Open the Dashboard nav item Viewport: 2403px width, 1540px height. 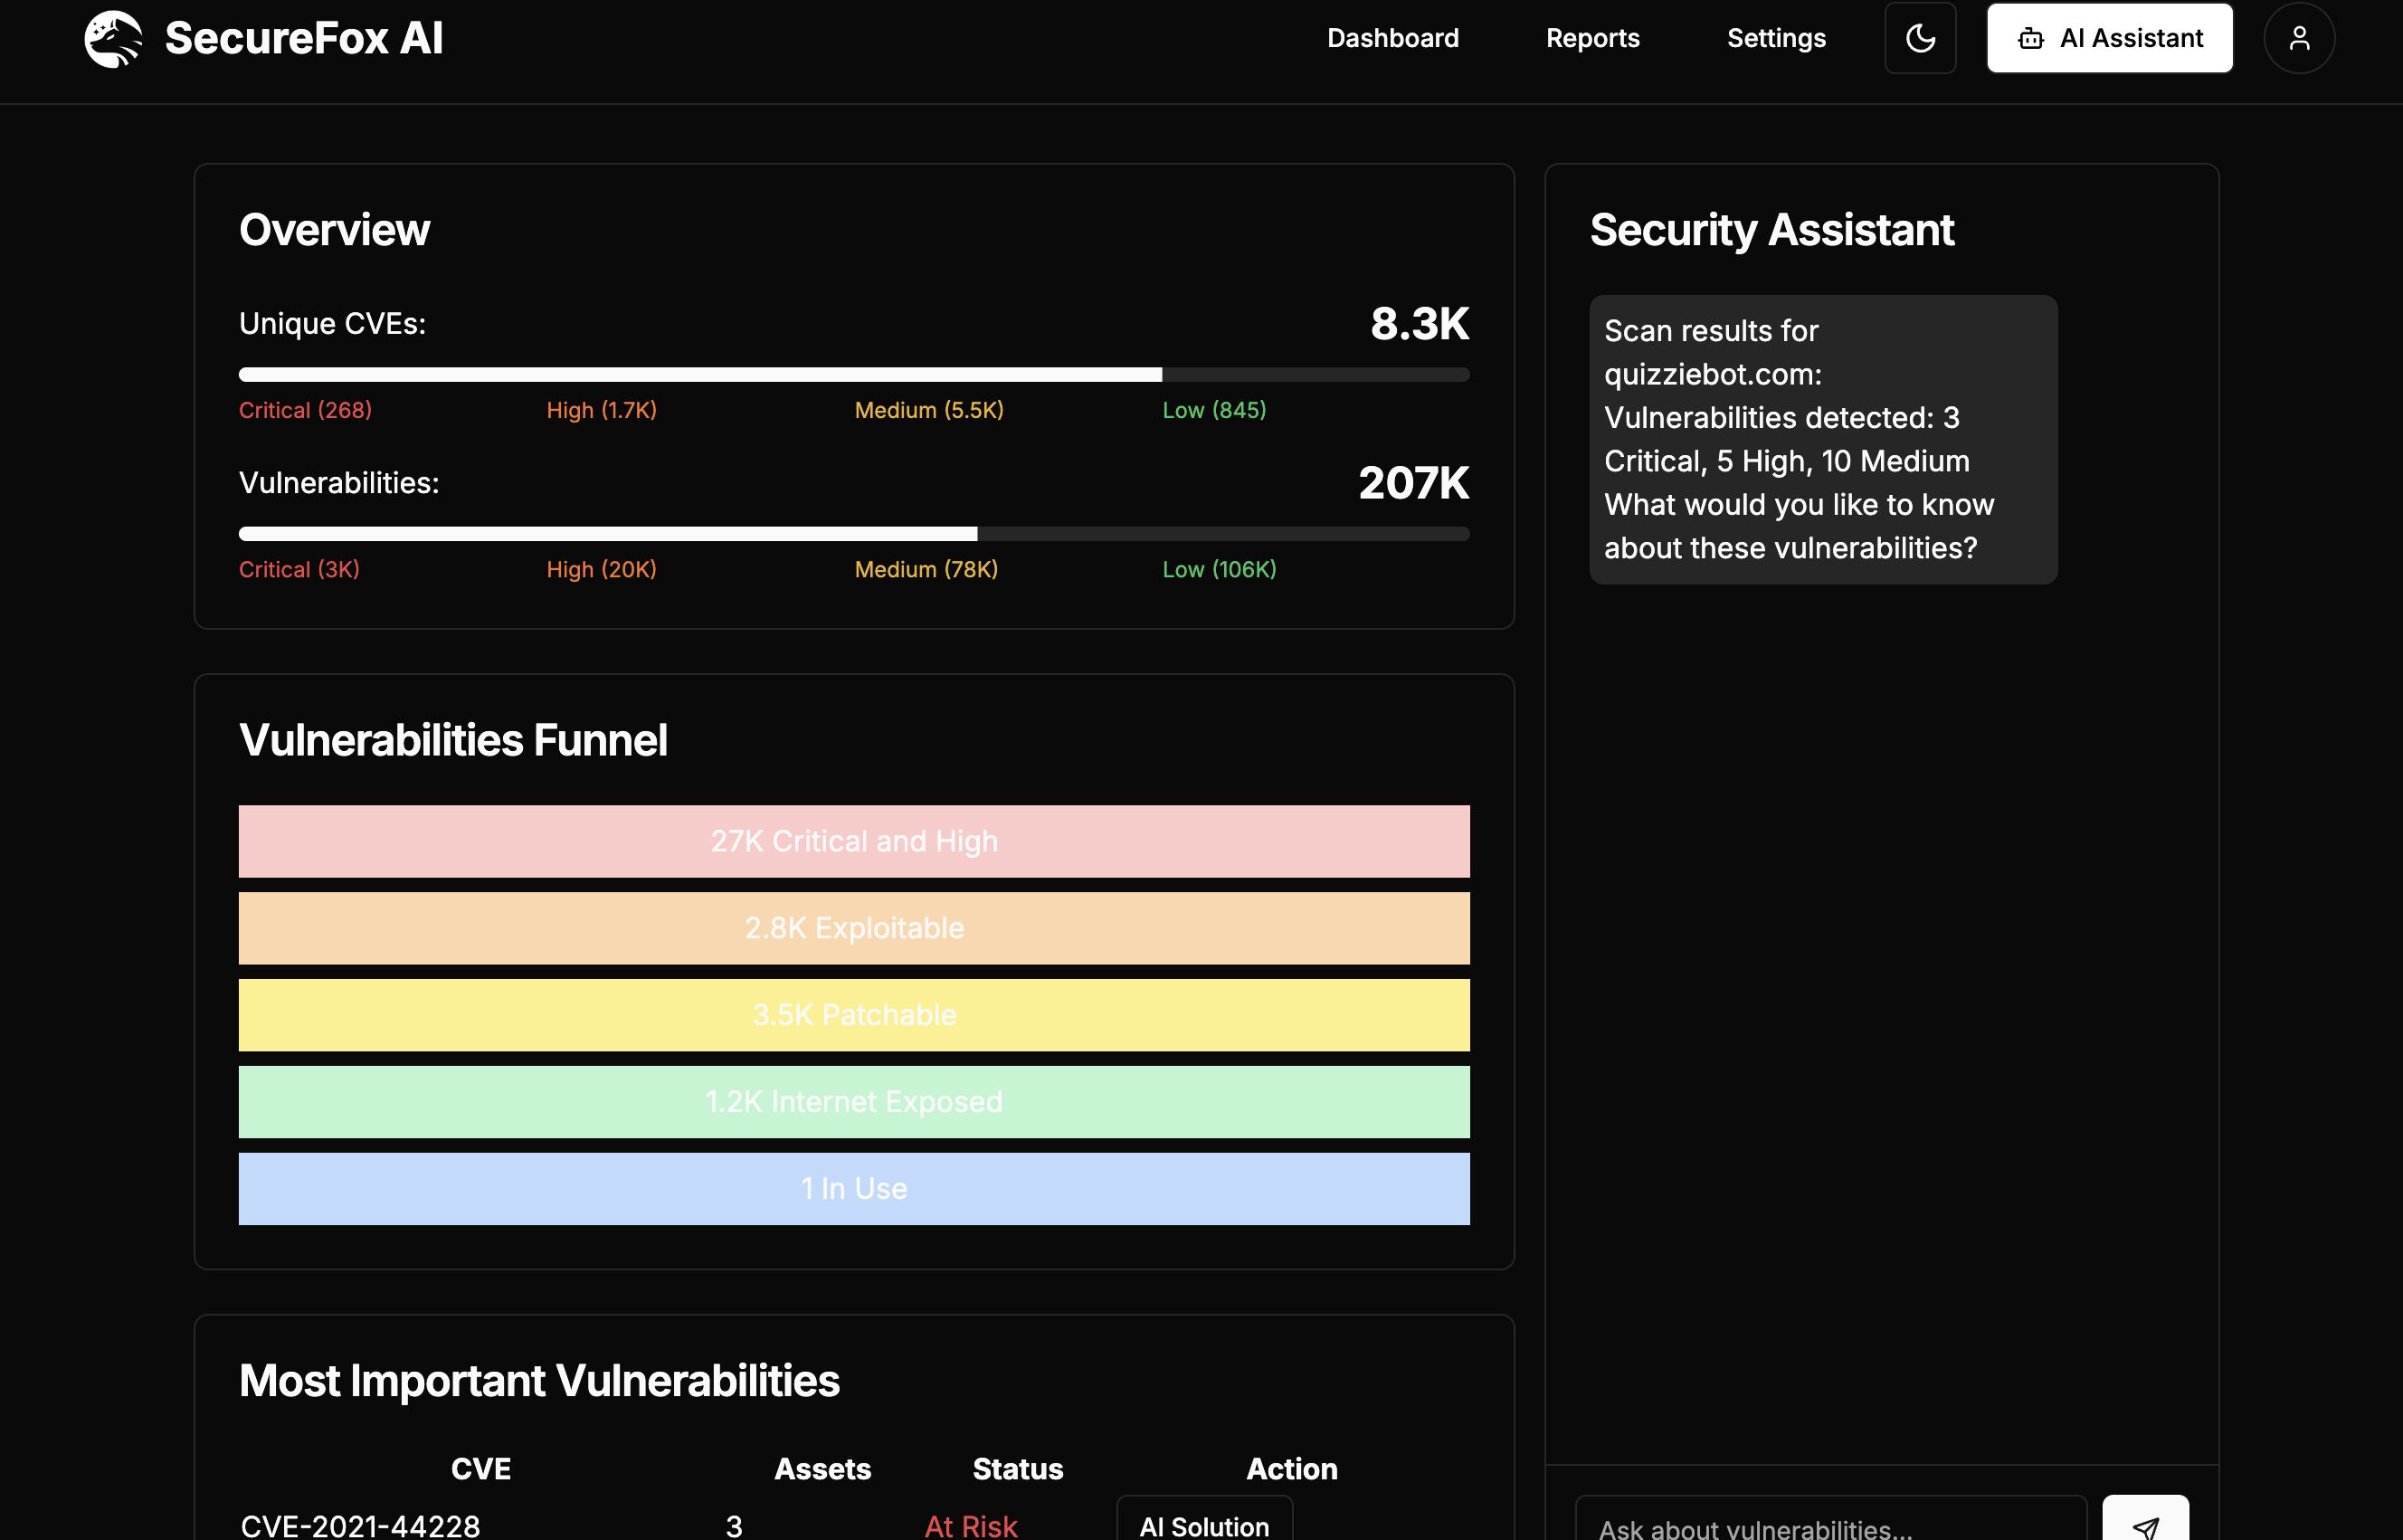tap(1392, 39)
